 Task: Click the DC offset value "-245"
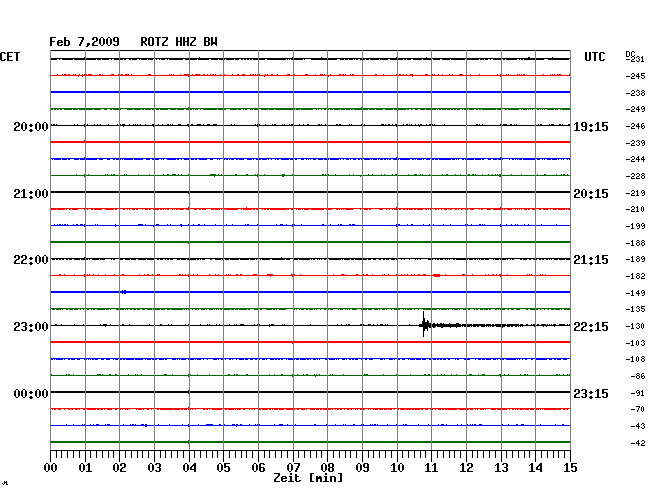tap(635, 76)
